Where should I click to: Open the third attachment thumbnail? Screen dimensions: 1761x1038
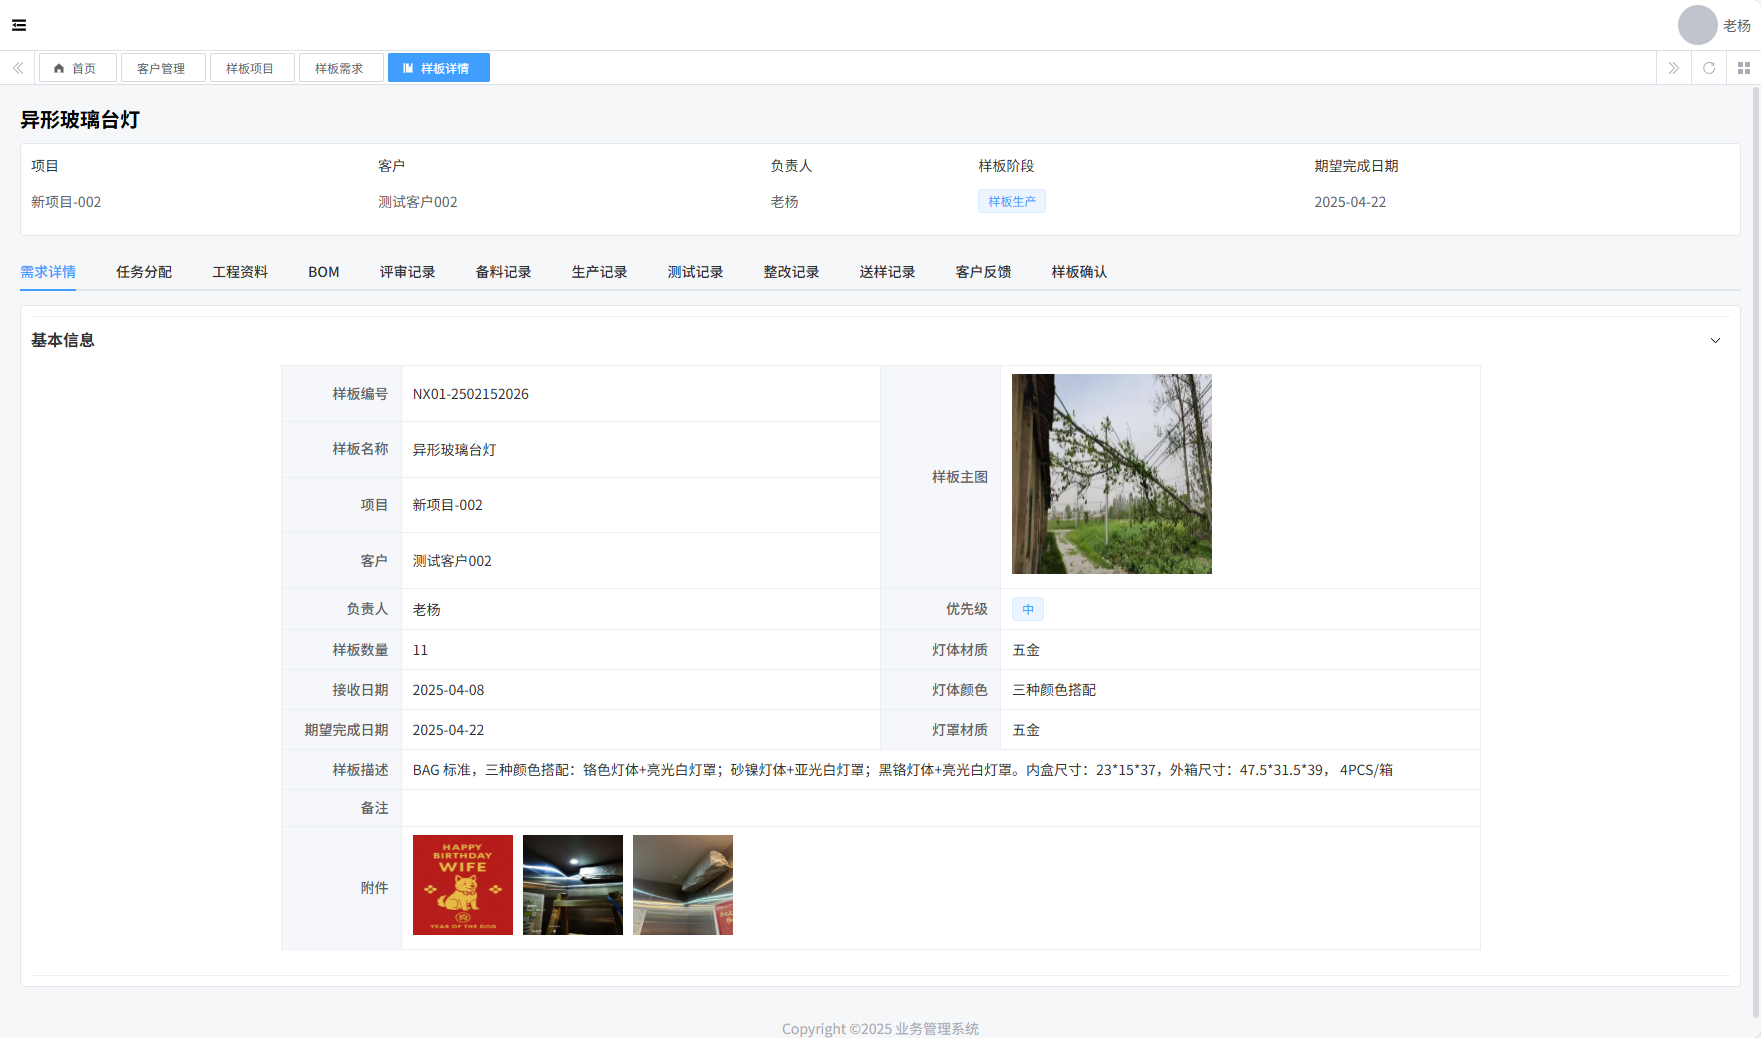click(682, 885)
